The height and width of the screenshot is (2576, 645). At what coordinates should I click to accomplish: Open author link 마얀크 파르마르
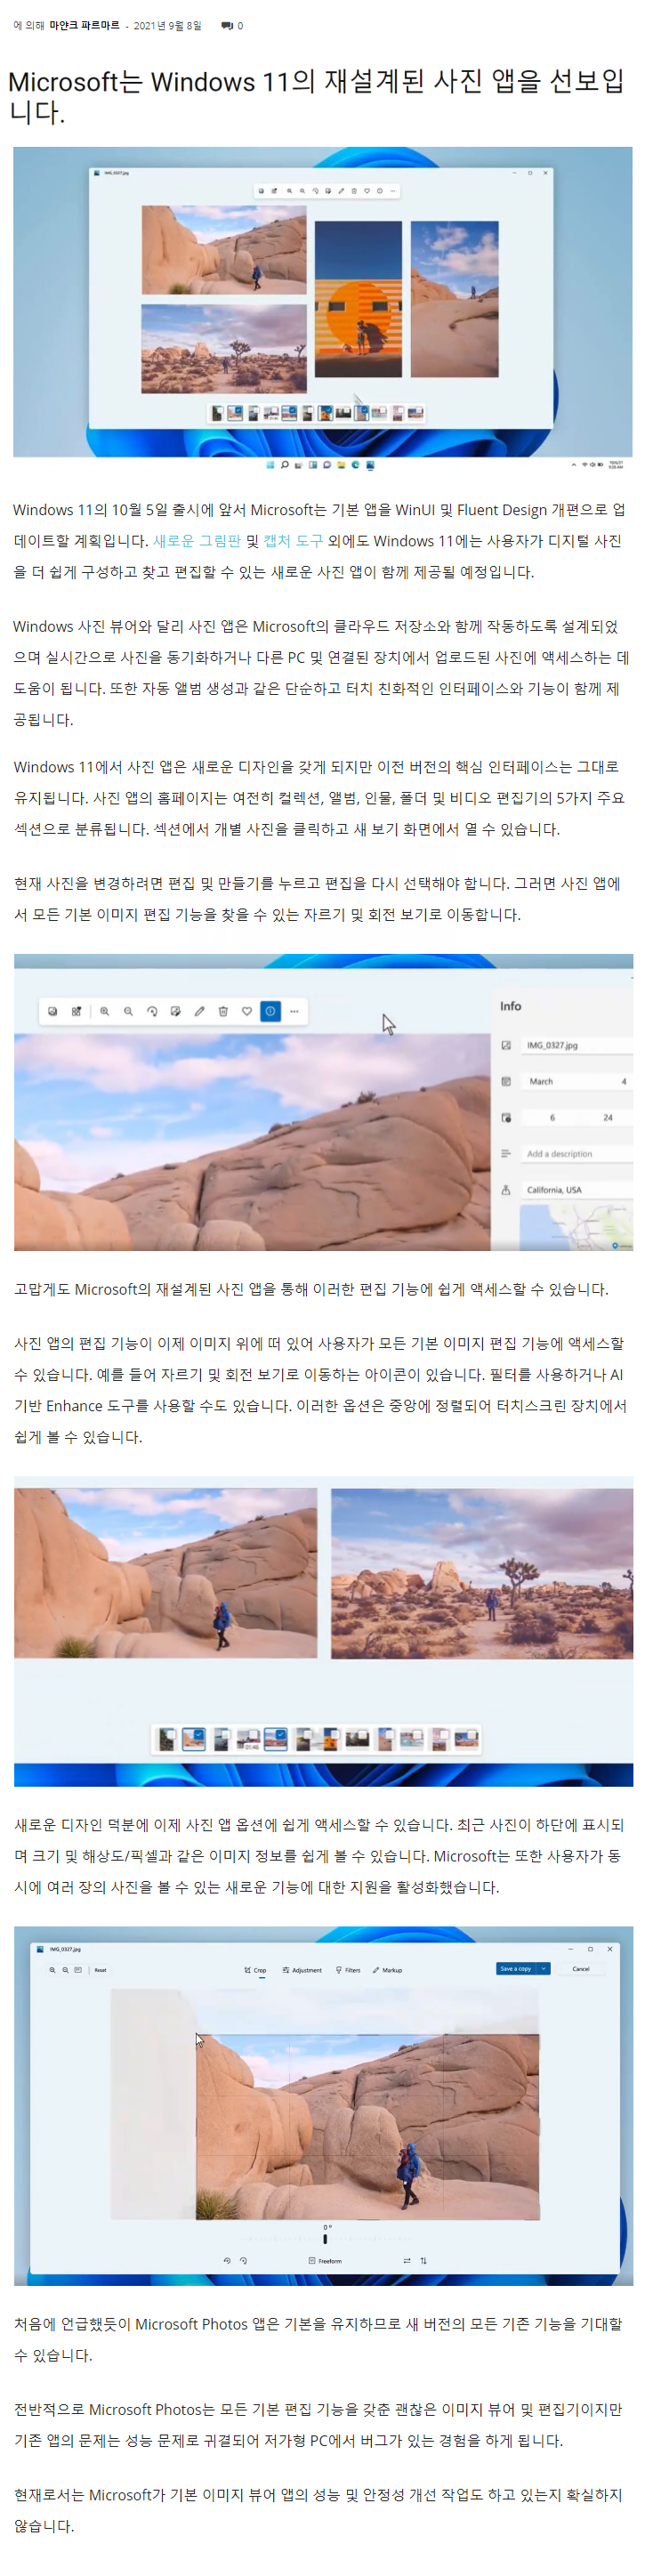click(x=84, y=26)
